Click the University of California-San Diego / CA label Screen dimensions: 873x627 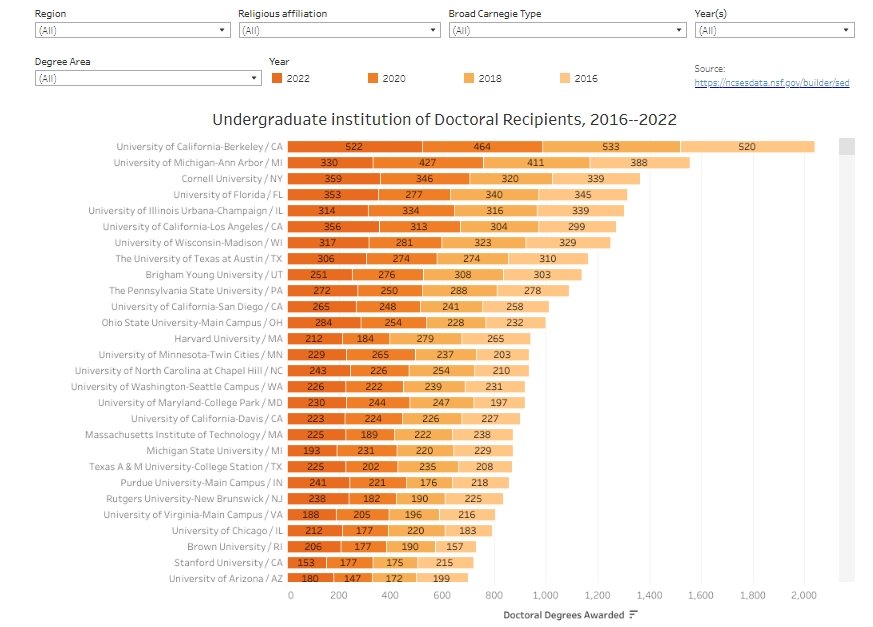[x=197, y=307]
